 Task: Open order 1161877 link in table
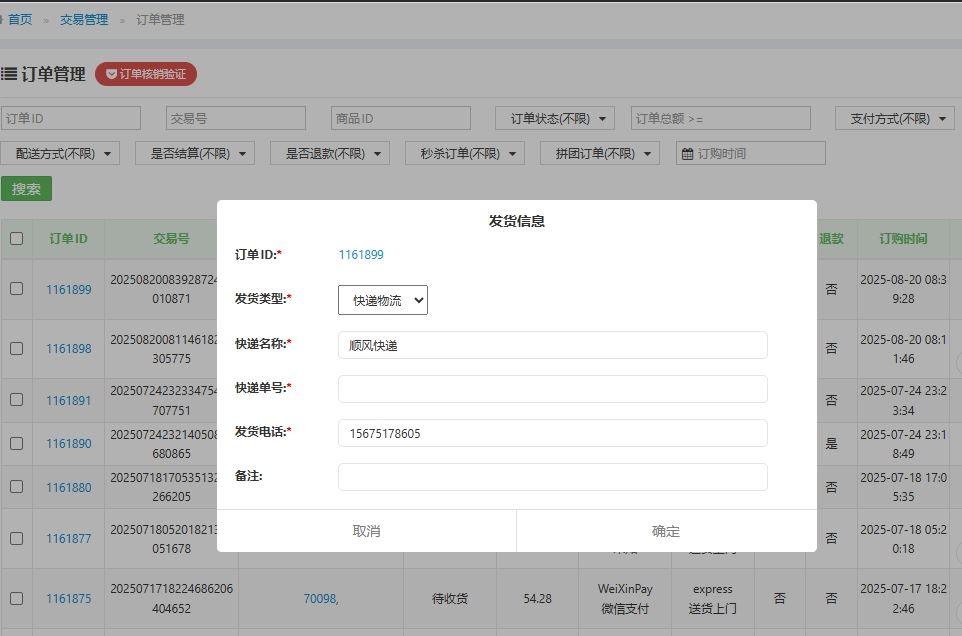(69, 538)
